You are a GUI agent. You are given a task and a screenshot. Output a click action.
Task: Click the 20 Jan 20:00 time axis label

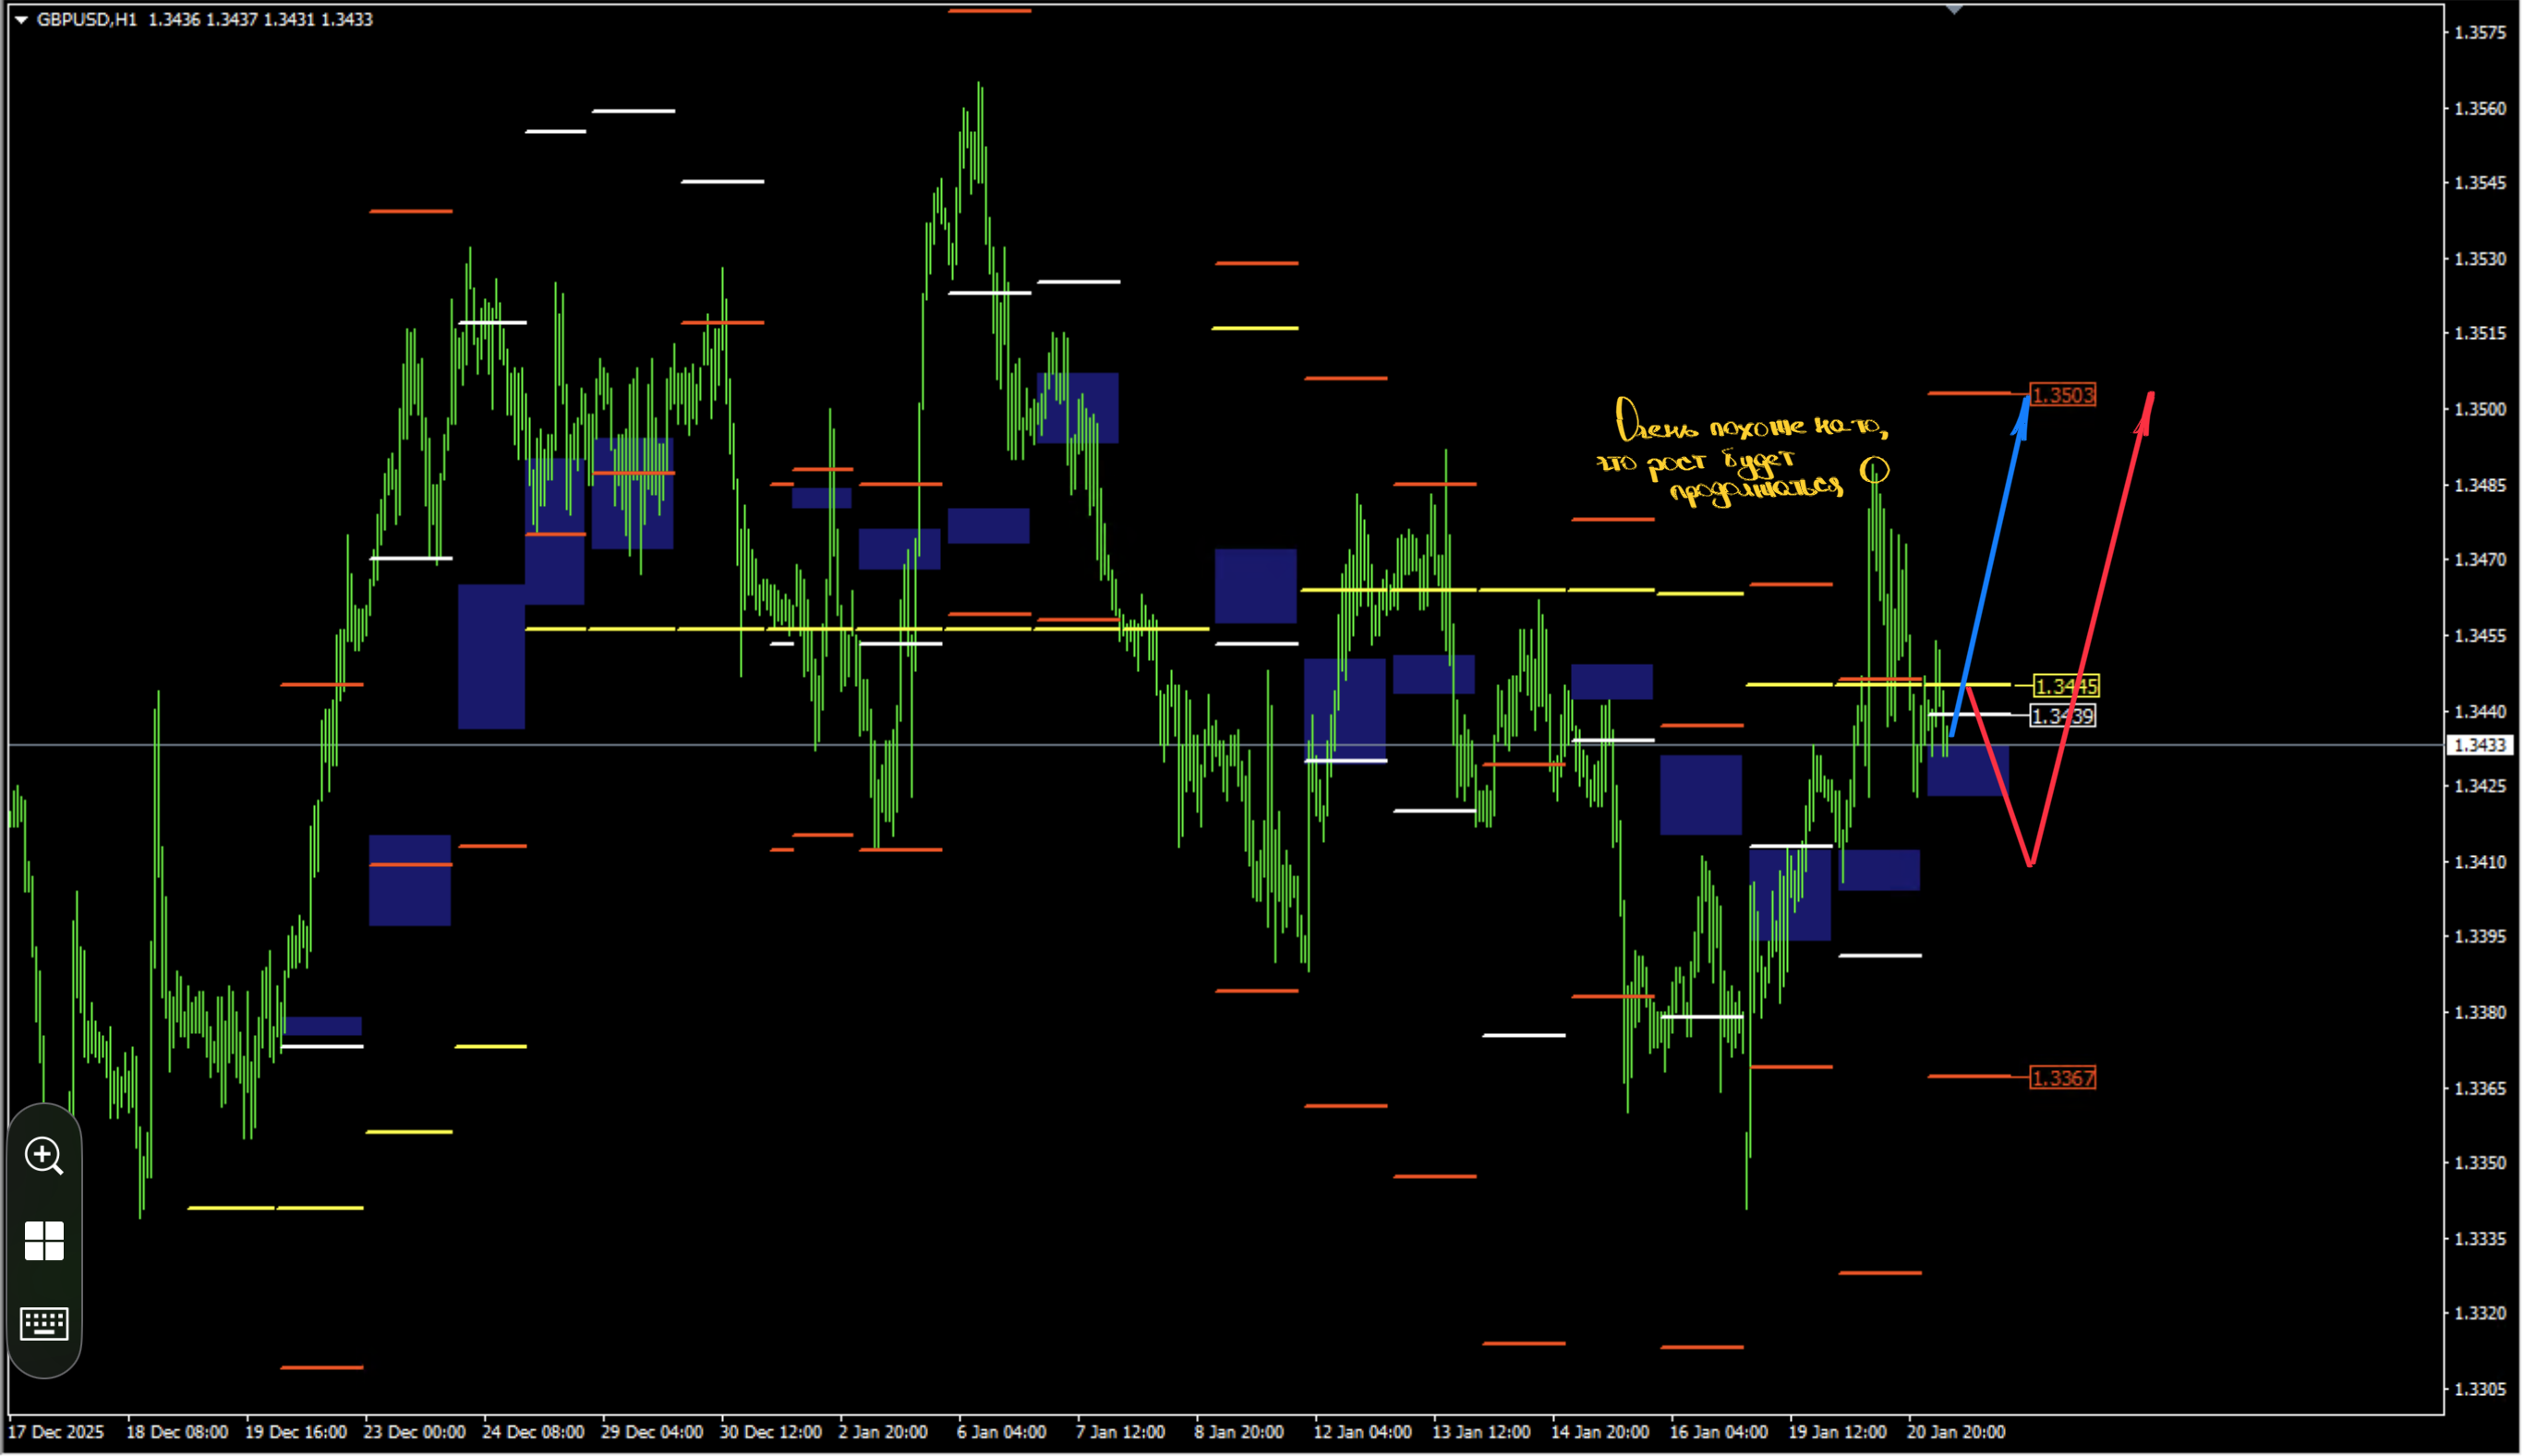tap(1956, 1432)
